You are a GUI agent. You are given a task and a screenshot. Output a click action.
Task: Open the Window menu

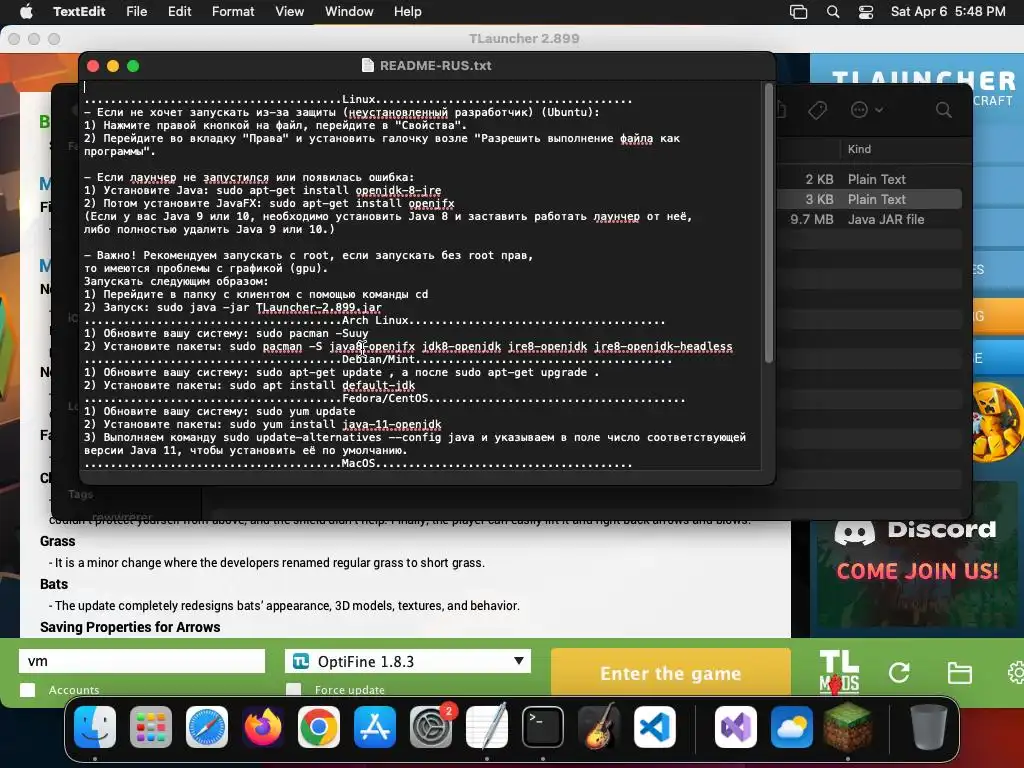pos(349,11)
